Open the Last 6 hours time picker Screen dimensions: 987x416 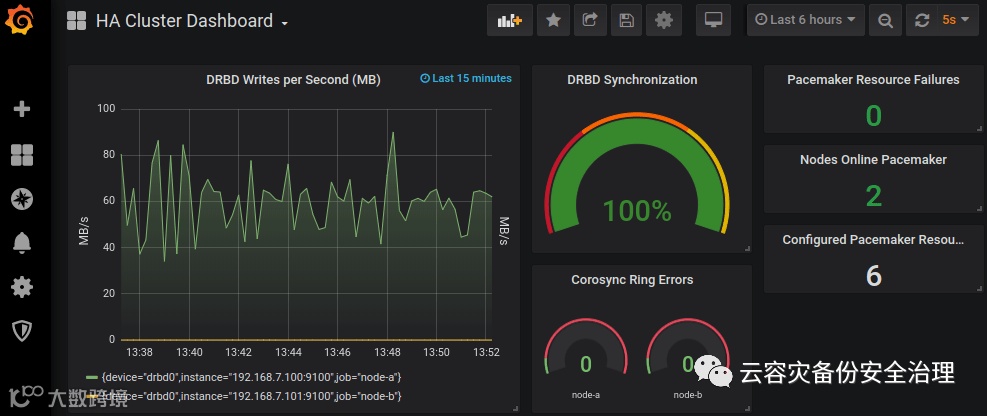coord(806,20)
